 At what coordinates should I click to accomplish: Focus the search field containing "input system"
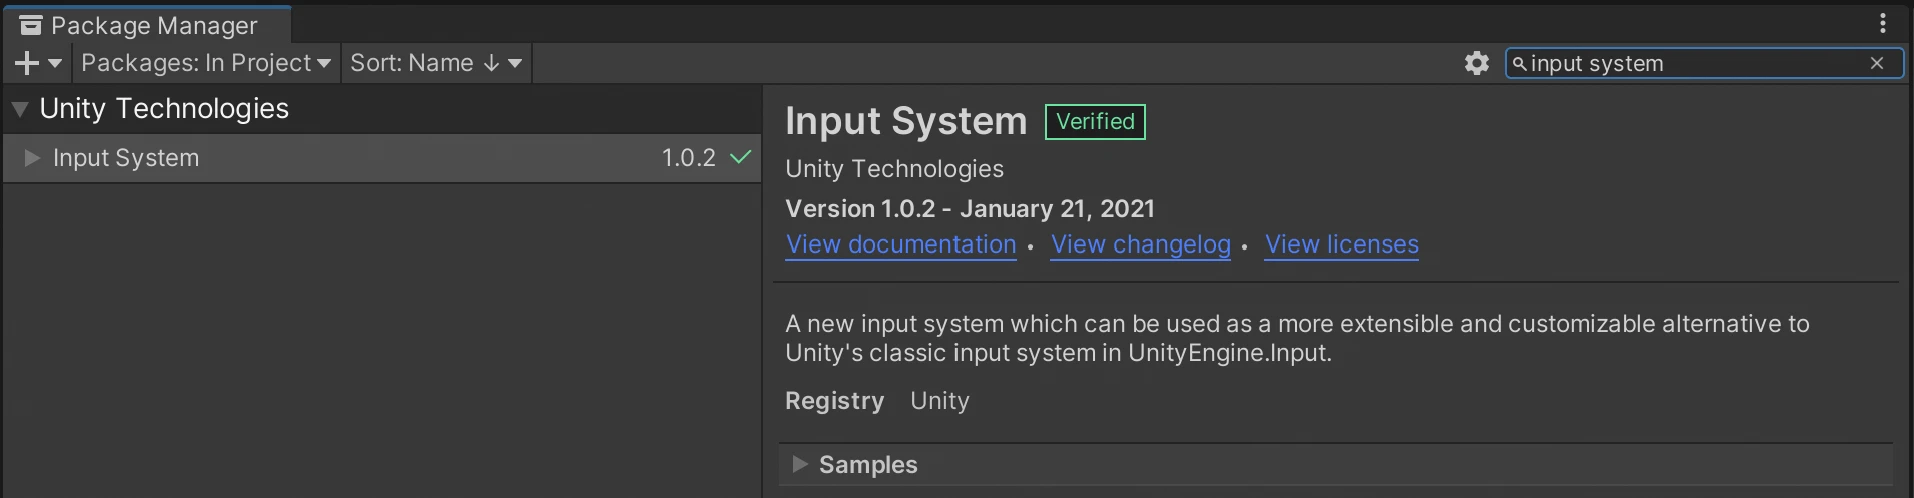click(1690, 63)
